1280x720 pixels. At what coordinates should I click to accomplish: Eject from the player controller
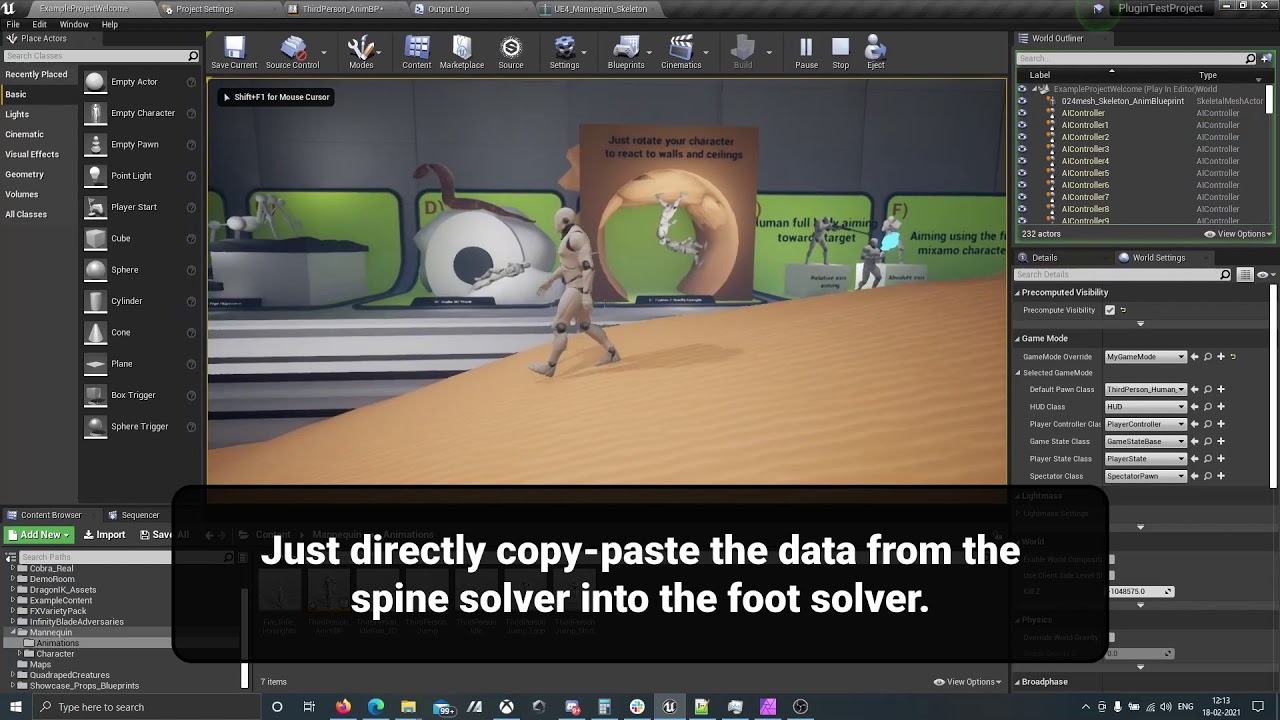tap(876, 52)
